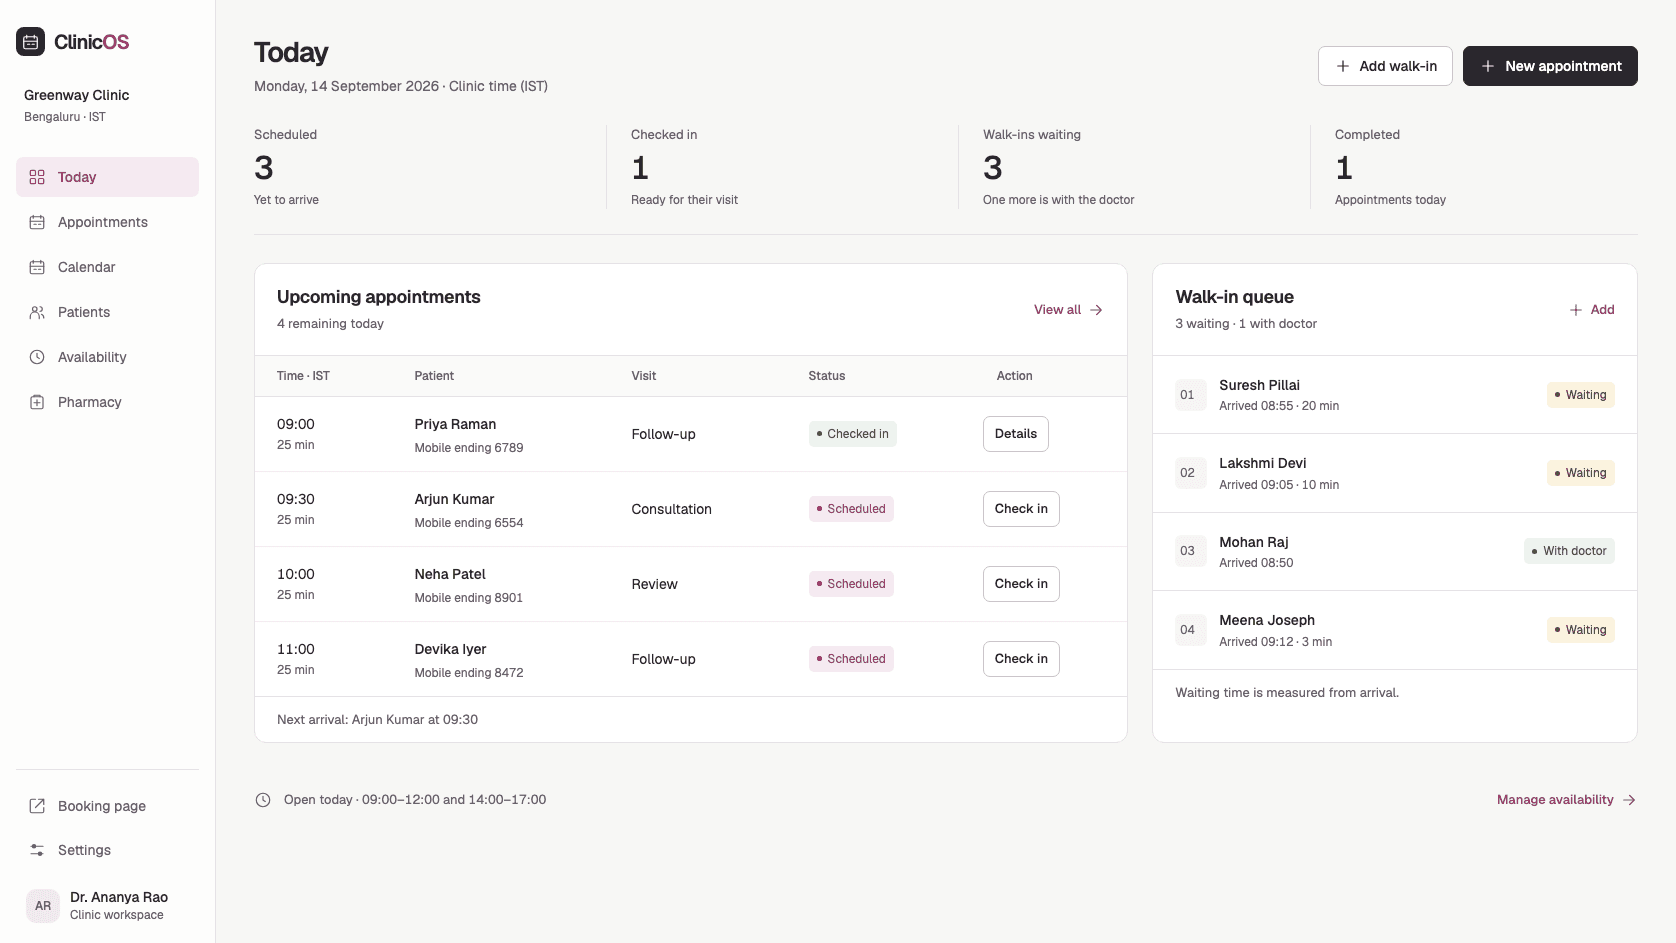Click Arjun Kumar's Scheduled status badge
The width and height of the screenshot is (1676, 943).
(851, 509)
